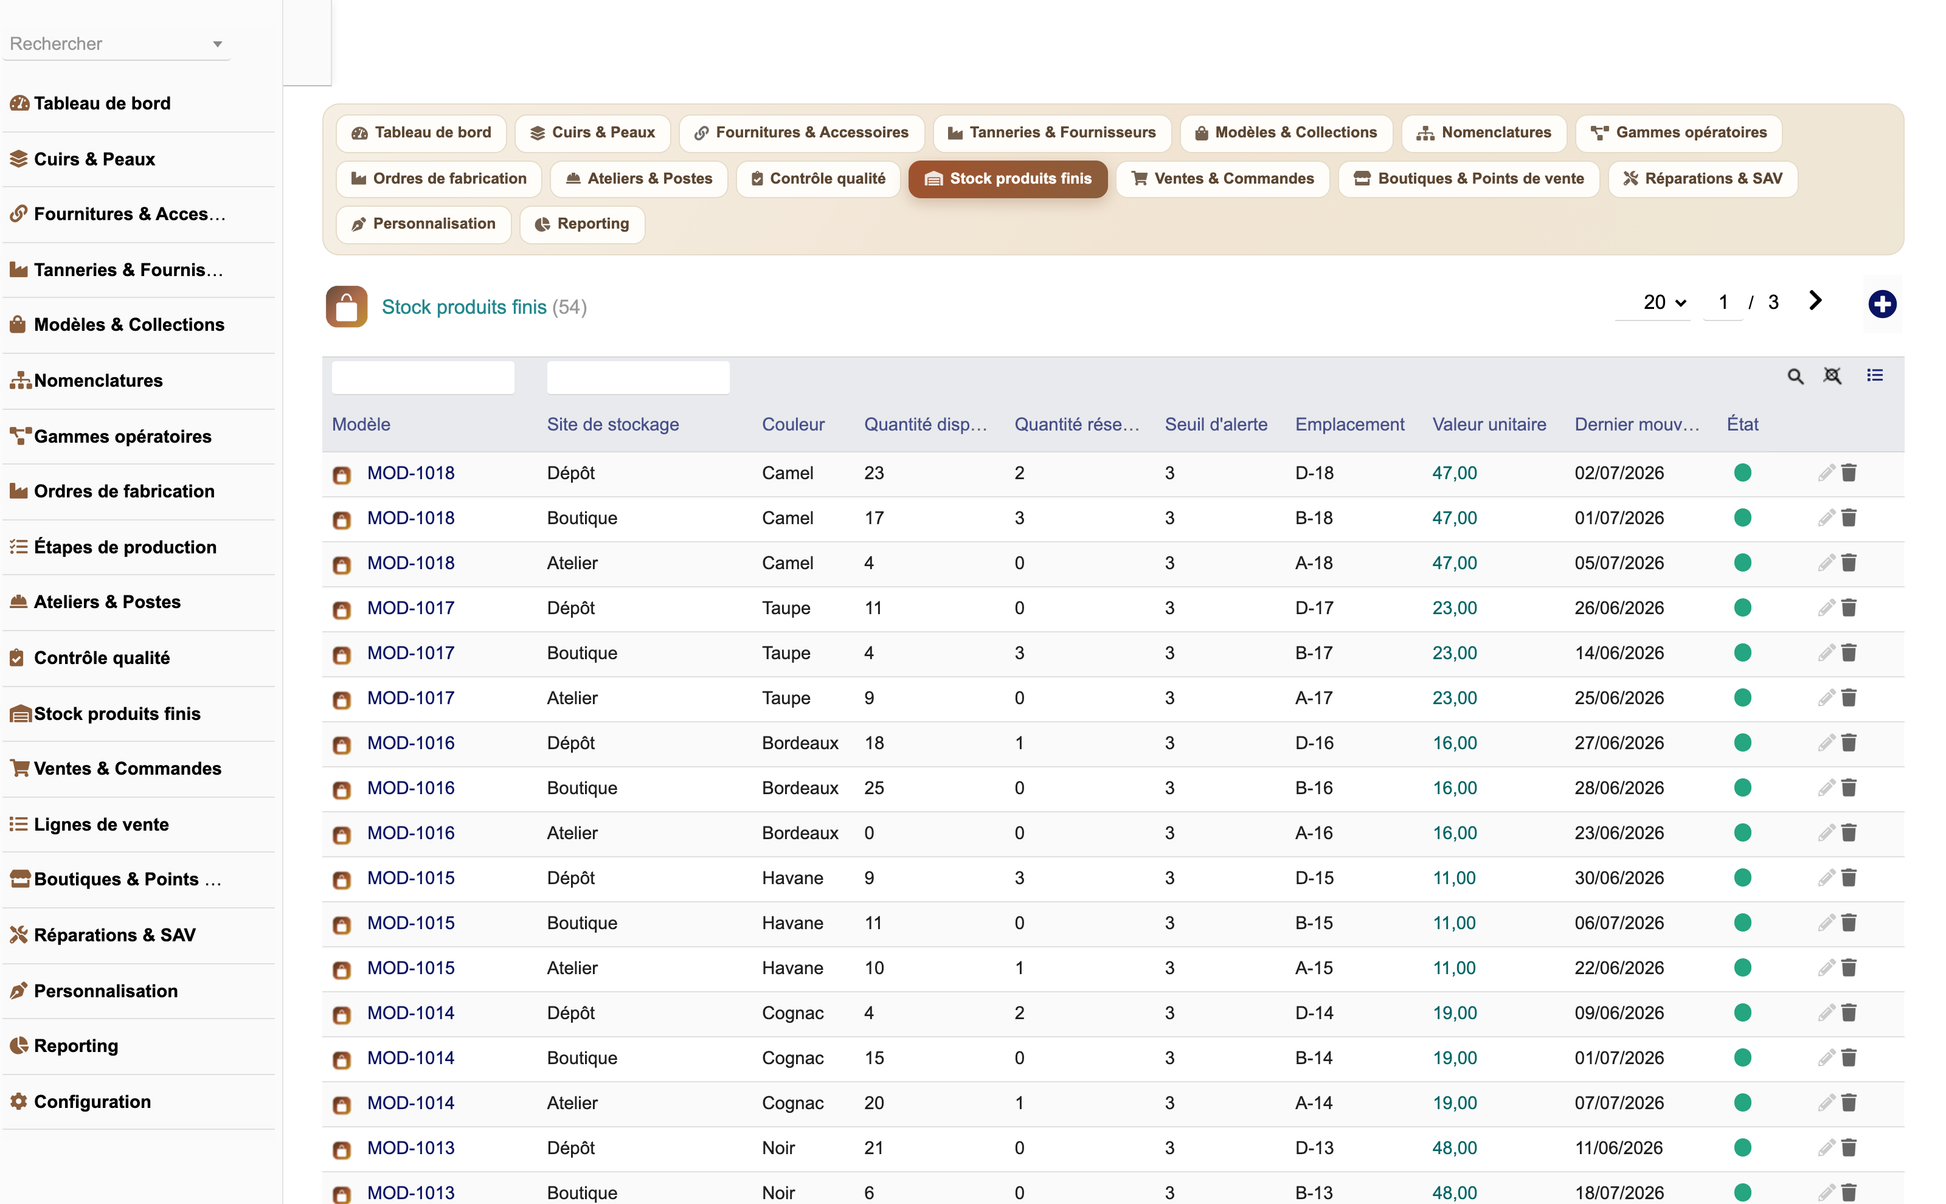This screenshot has height=1204, width=1946.
Task: Click the search magnifier icon above table
Action: pyautogui.click(x=1795, y=376)
